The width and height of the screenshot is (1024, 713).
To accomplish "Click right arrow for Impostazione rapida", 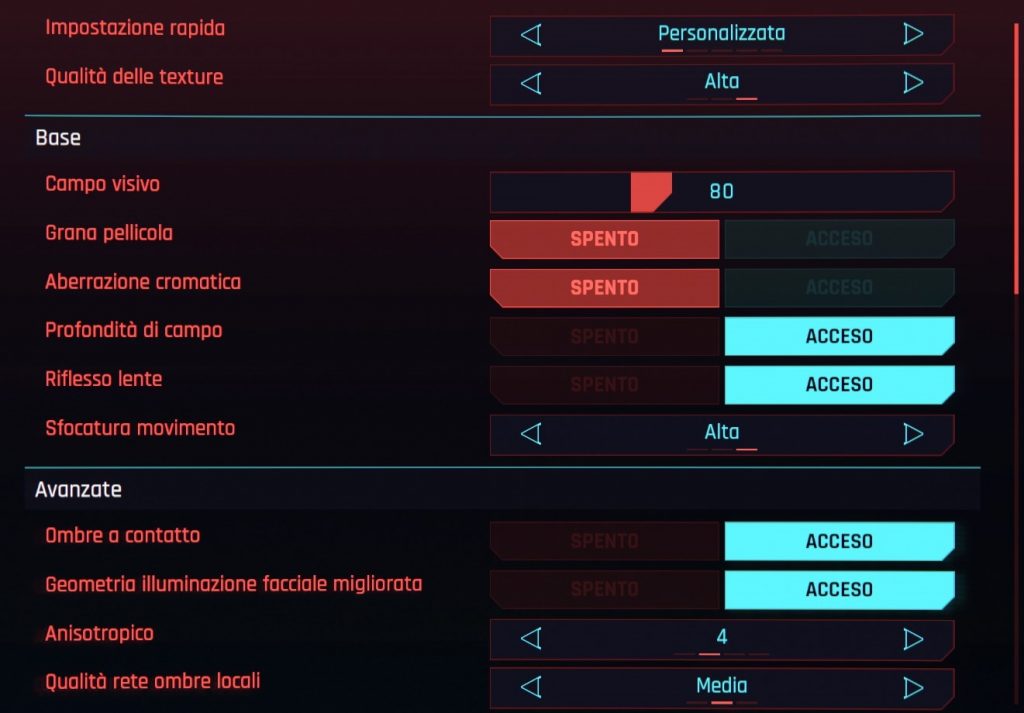I will tap(913, 34).
